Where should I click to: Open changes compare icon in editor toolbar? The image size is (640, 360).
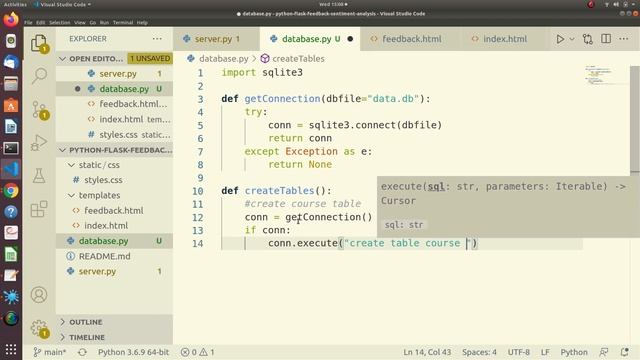click(588, 39)
